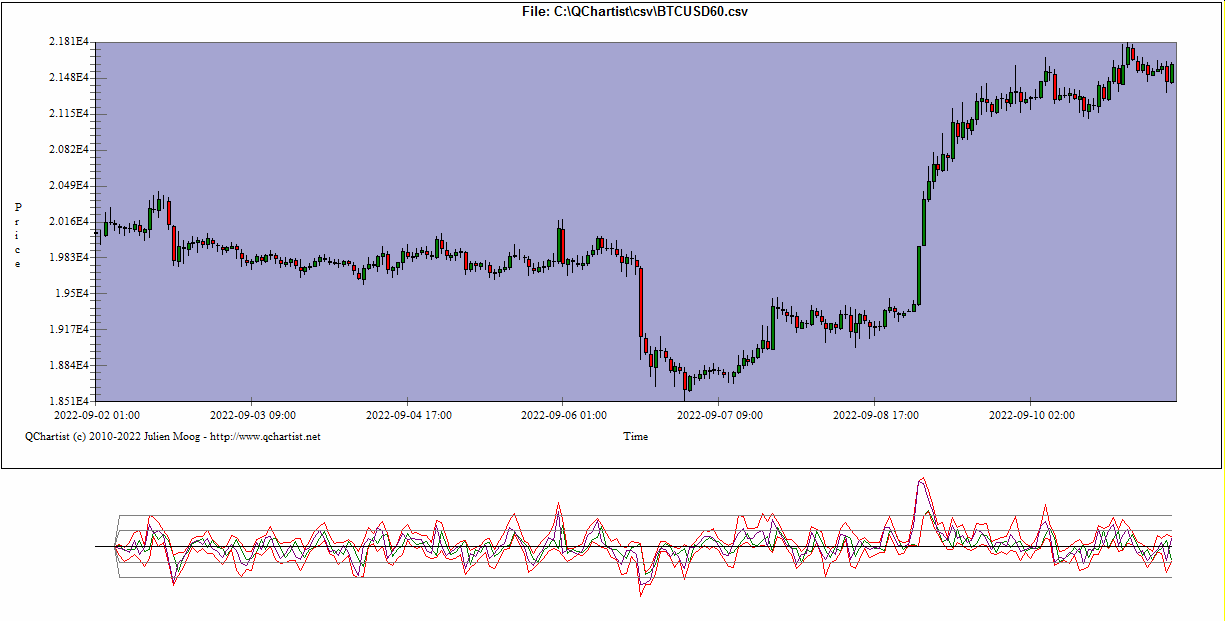The height and width of the screenshot is (621, 1225).
Task: Choose the 2022-09-07 09:00 time label
Action: click(x=720, y=414)
